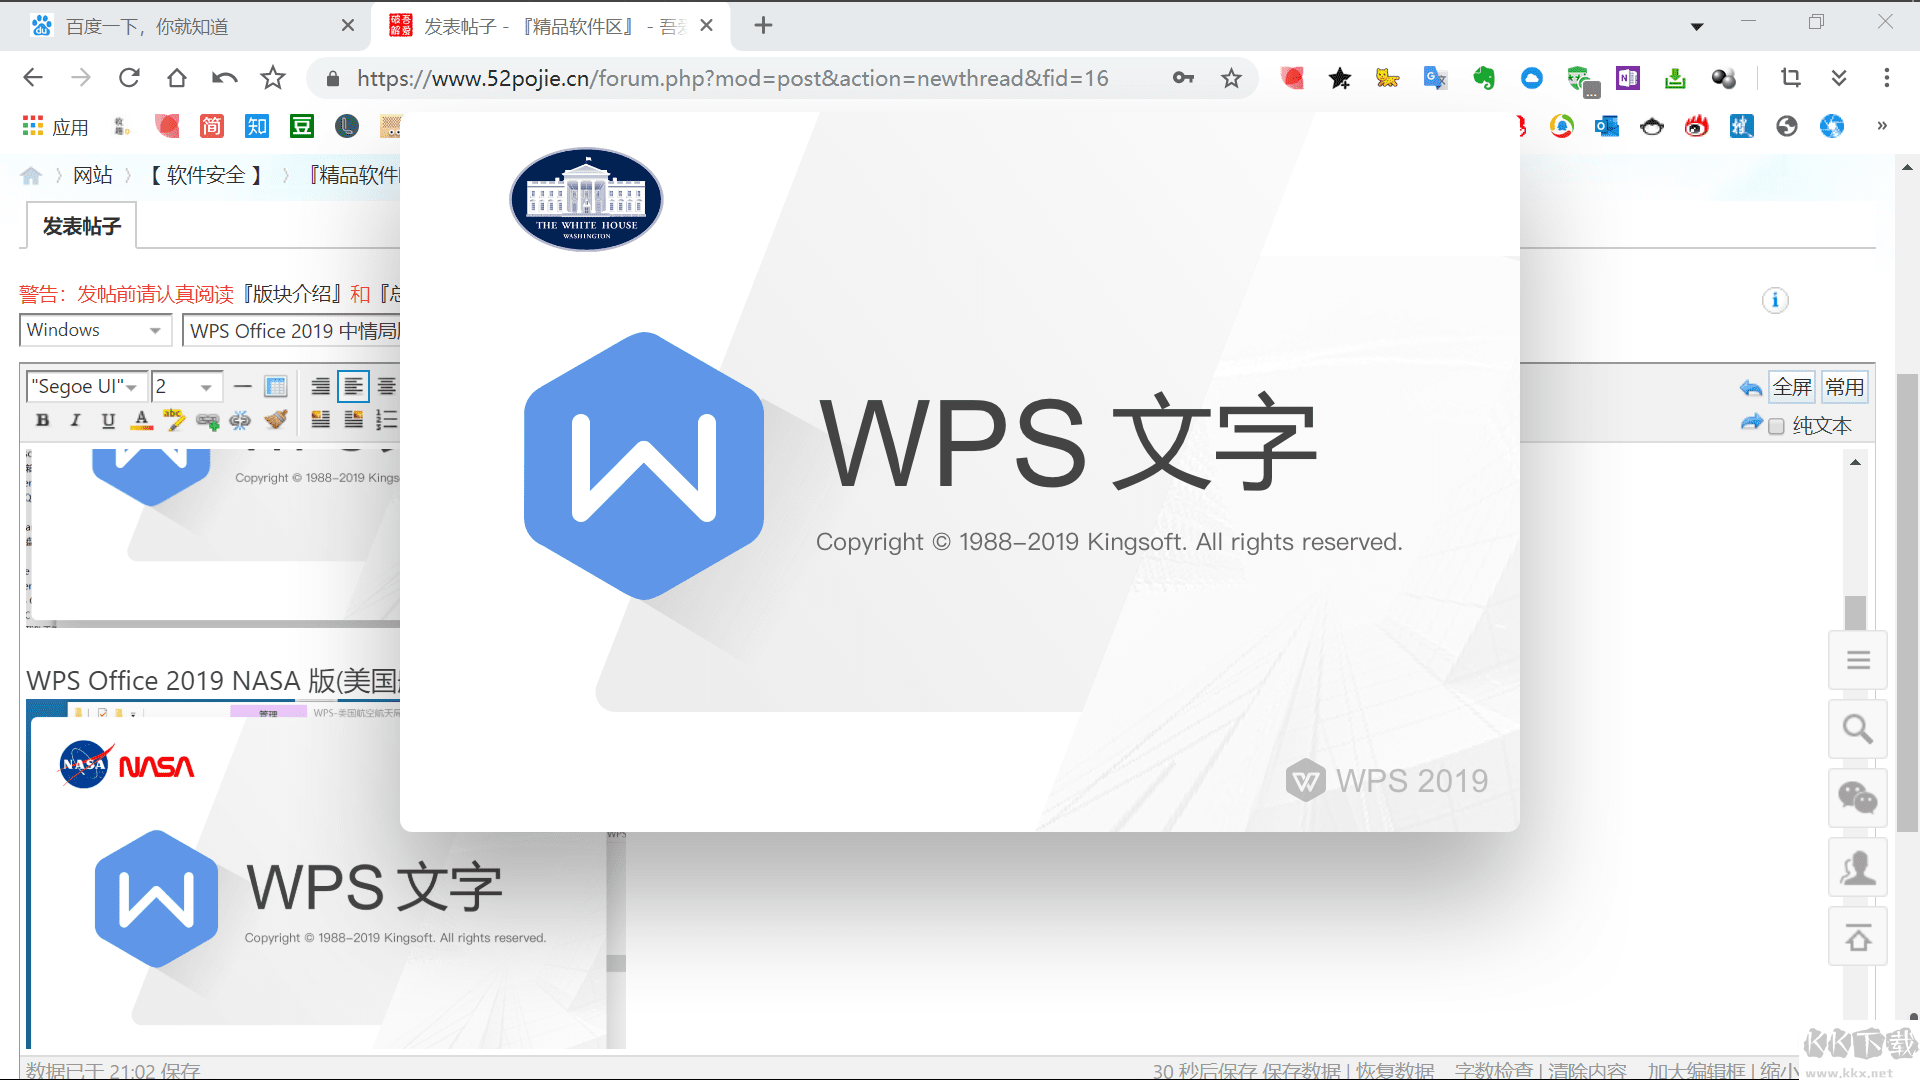Open the info icon beside the title
Viewport: 1920px width, 1080px height.
point(1775,300)
